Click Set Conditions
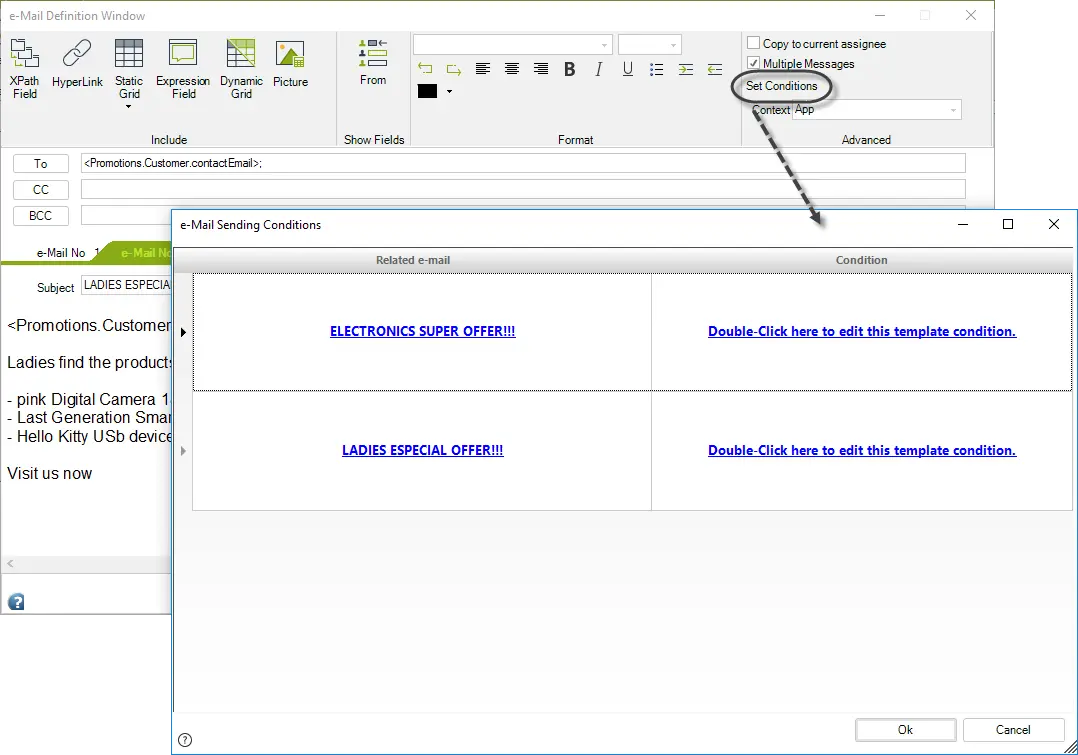The width and height of the screenshot is (1078, 755). (782, 86)
